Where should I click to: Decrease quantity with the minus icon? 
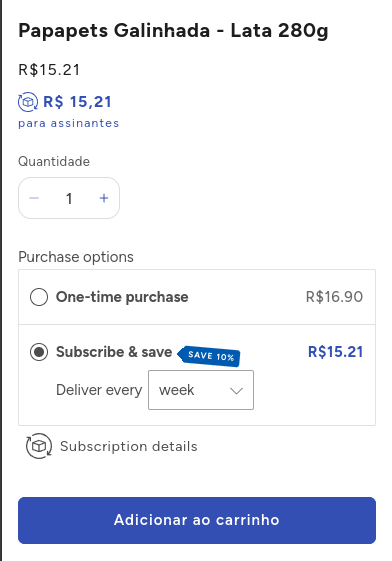pyautogui.click(x=34, y=198)
